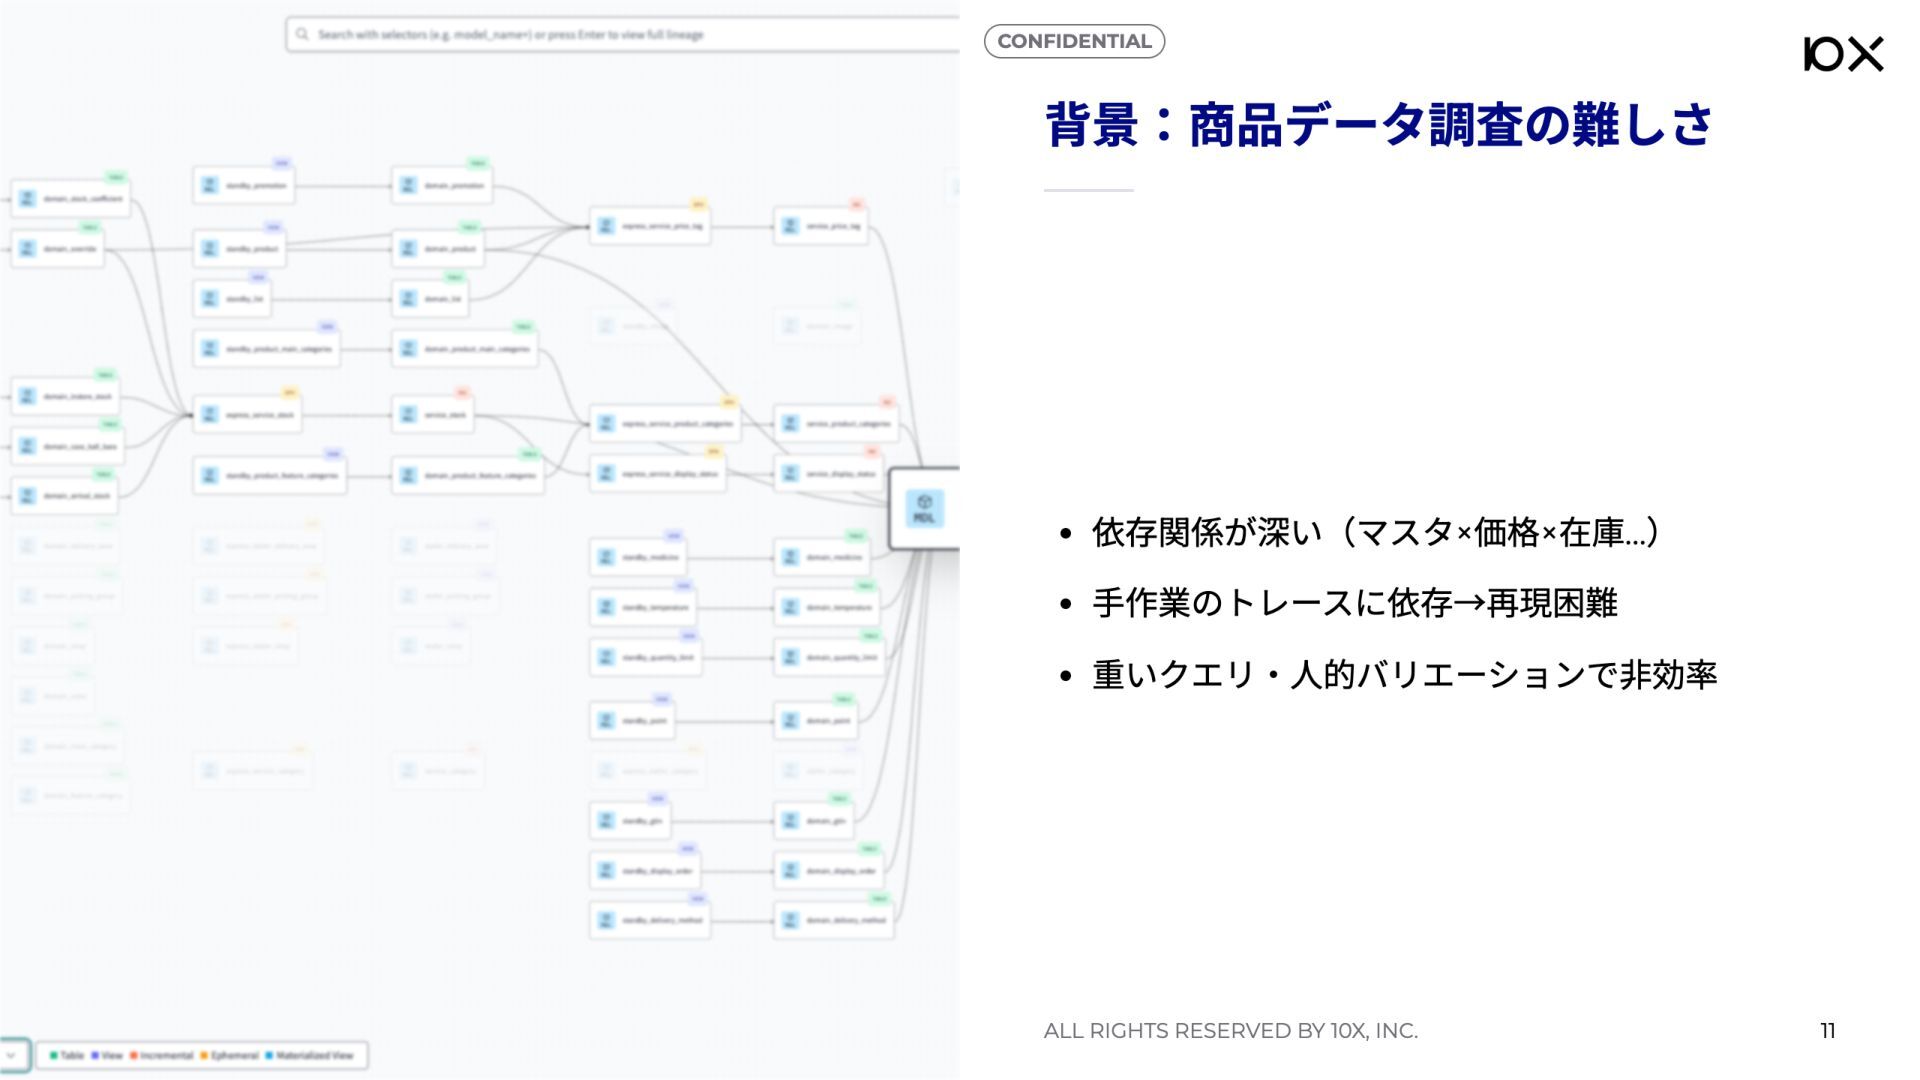
Task: Click the Incremental legend entry
Action: (x=162, y=1056)
